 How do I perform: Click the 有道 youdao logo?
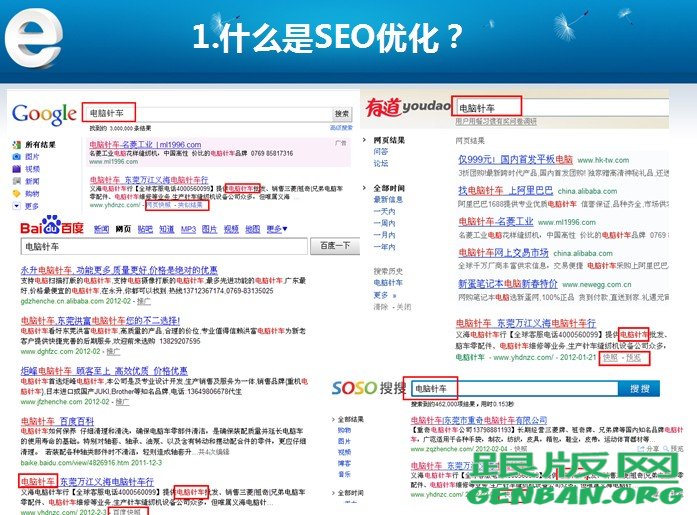(408, 107)
